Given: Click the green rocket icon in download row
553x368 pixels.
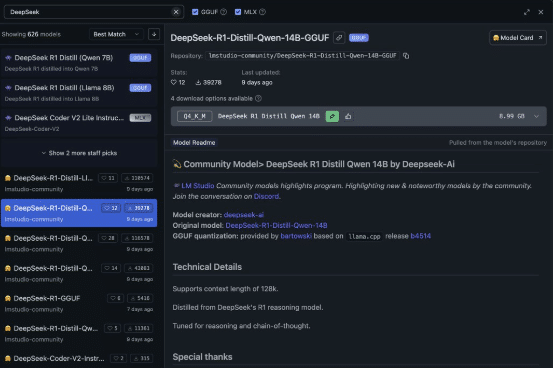Looking at the screenshot, I should pos(332,116).
